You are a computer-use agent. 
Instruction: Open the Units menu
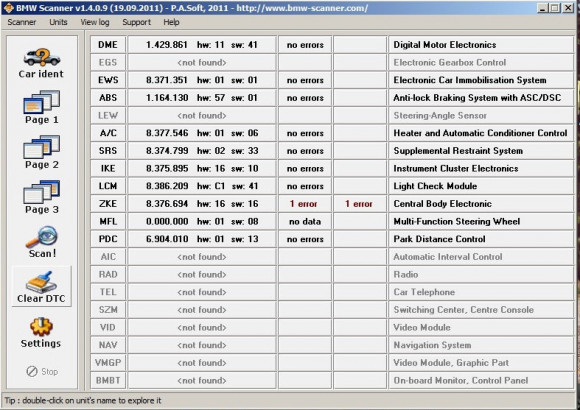coord(58,22)
